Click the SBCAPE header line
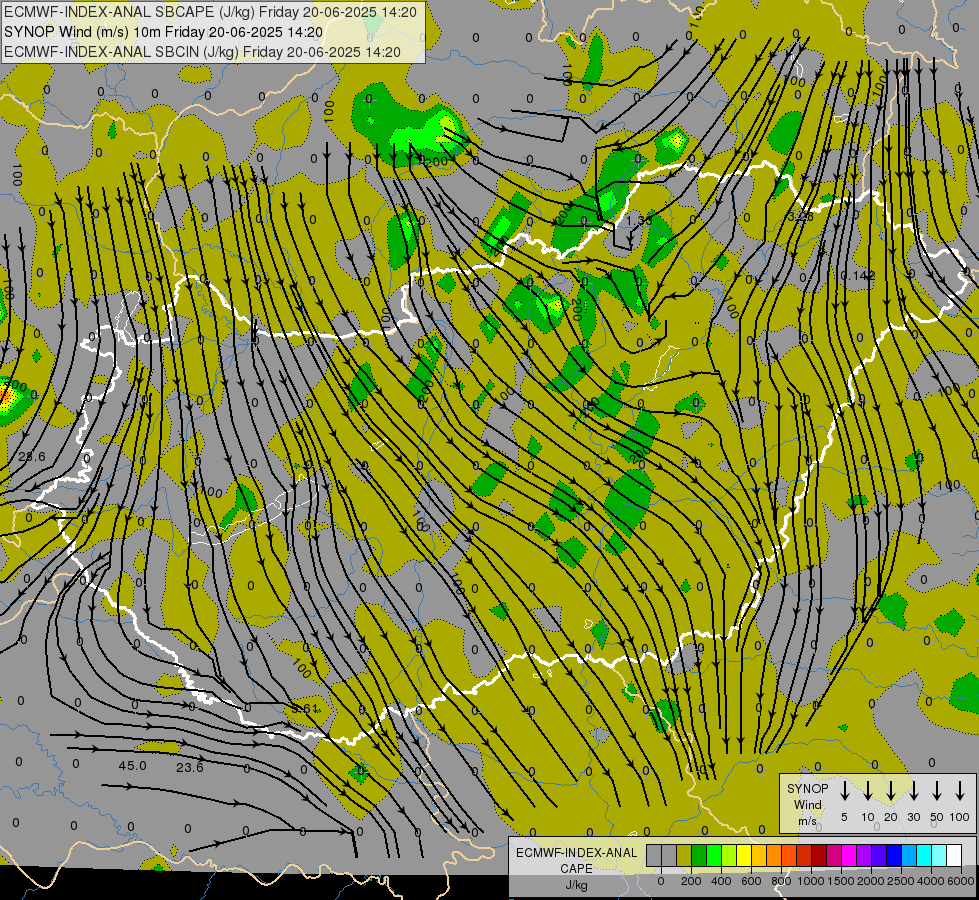 click(x=210, y=12)
